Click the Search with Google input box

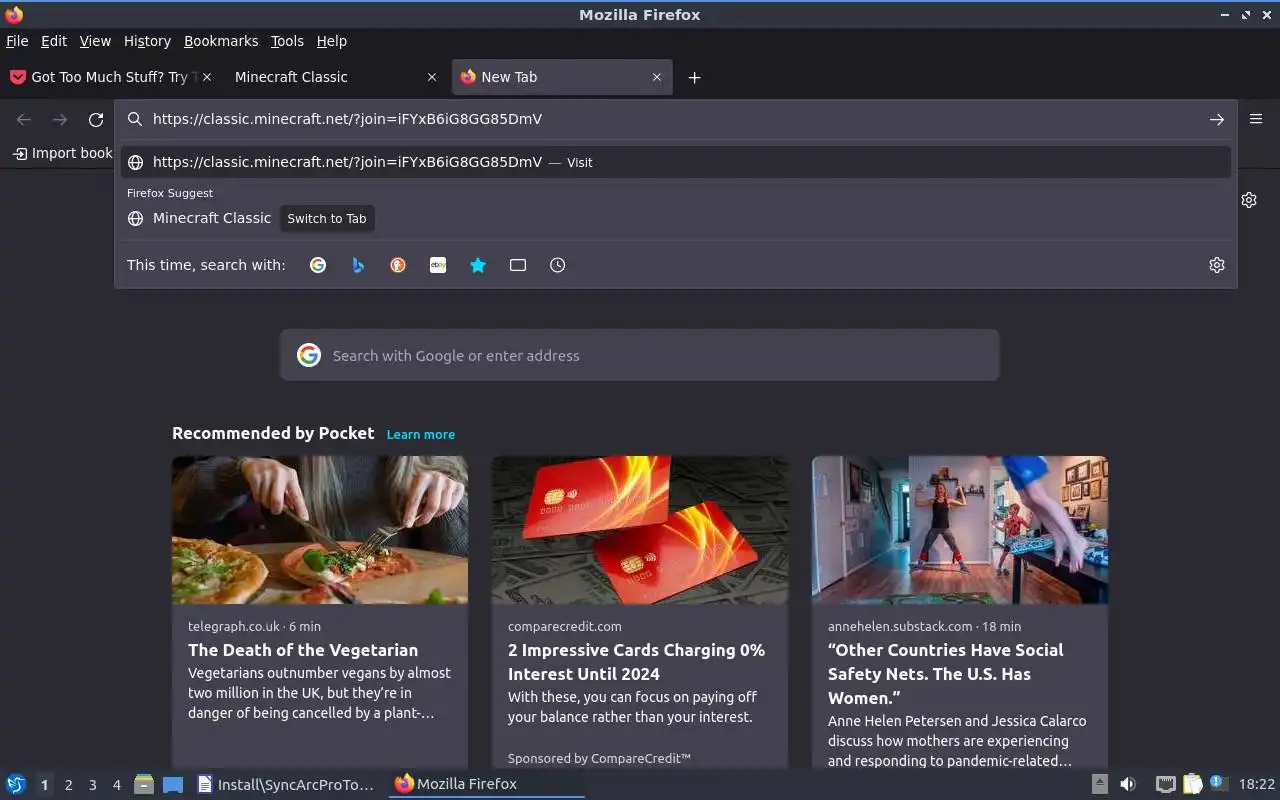[640, 355]
